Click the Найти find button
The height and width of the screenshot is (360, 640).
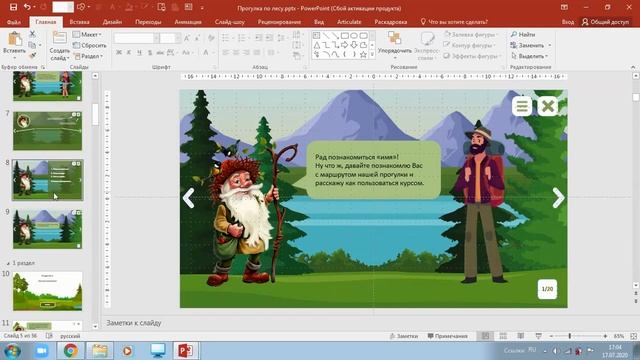point(523,35)
